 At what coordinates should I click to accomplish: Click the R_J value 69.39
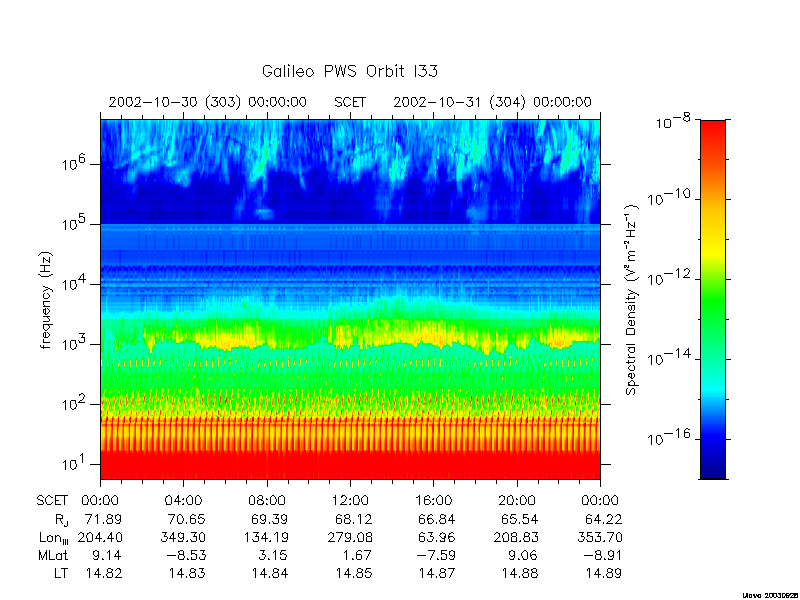point(269,519)
